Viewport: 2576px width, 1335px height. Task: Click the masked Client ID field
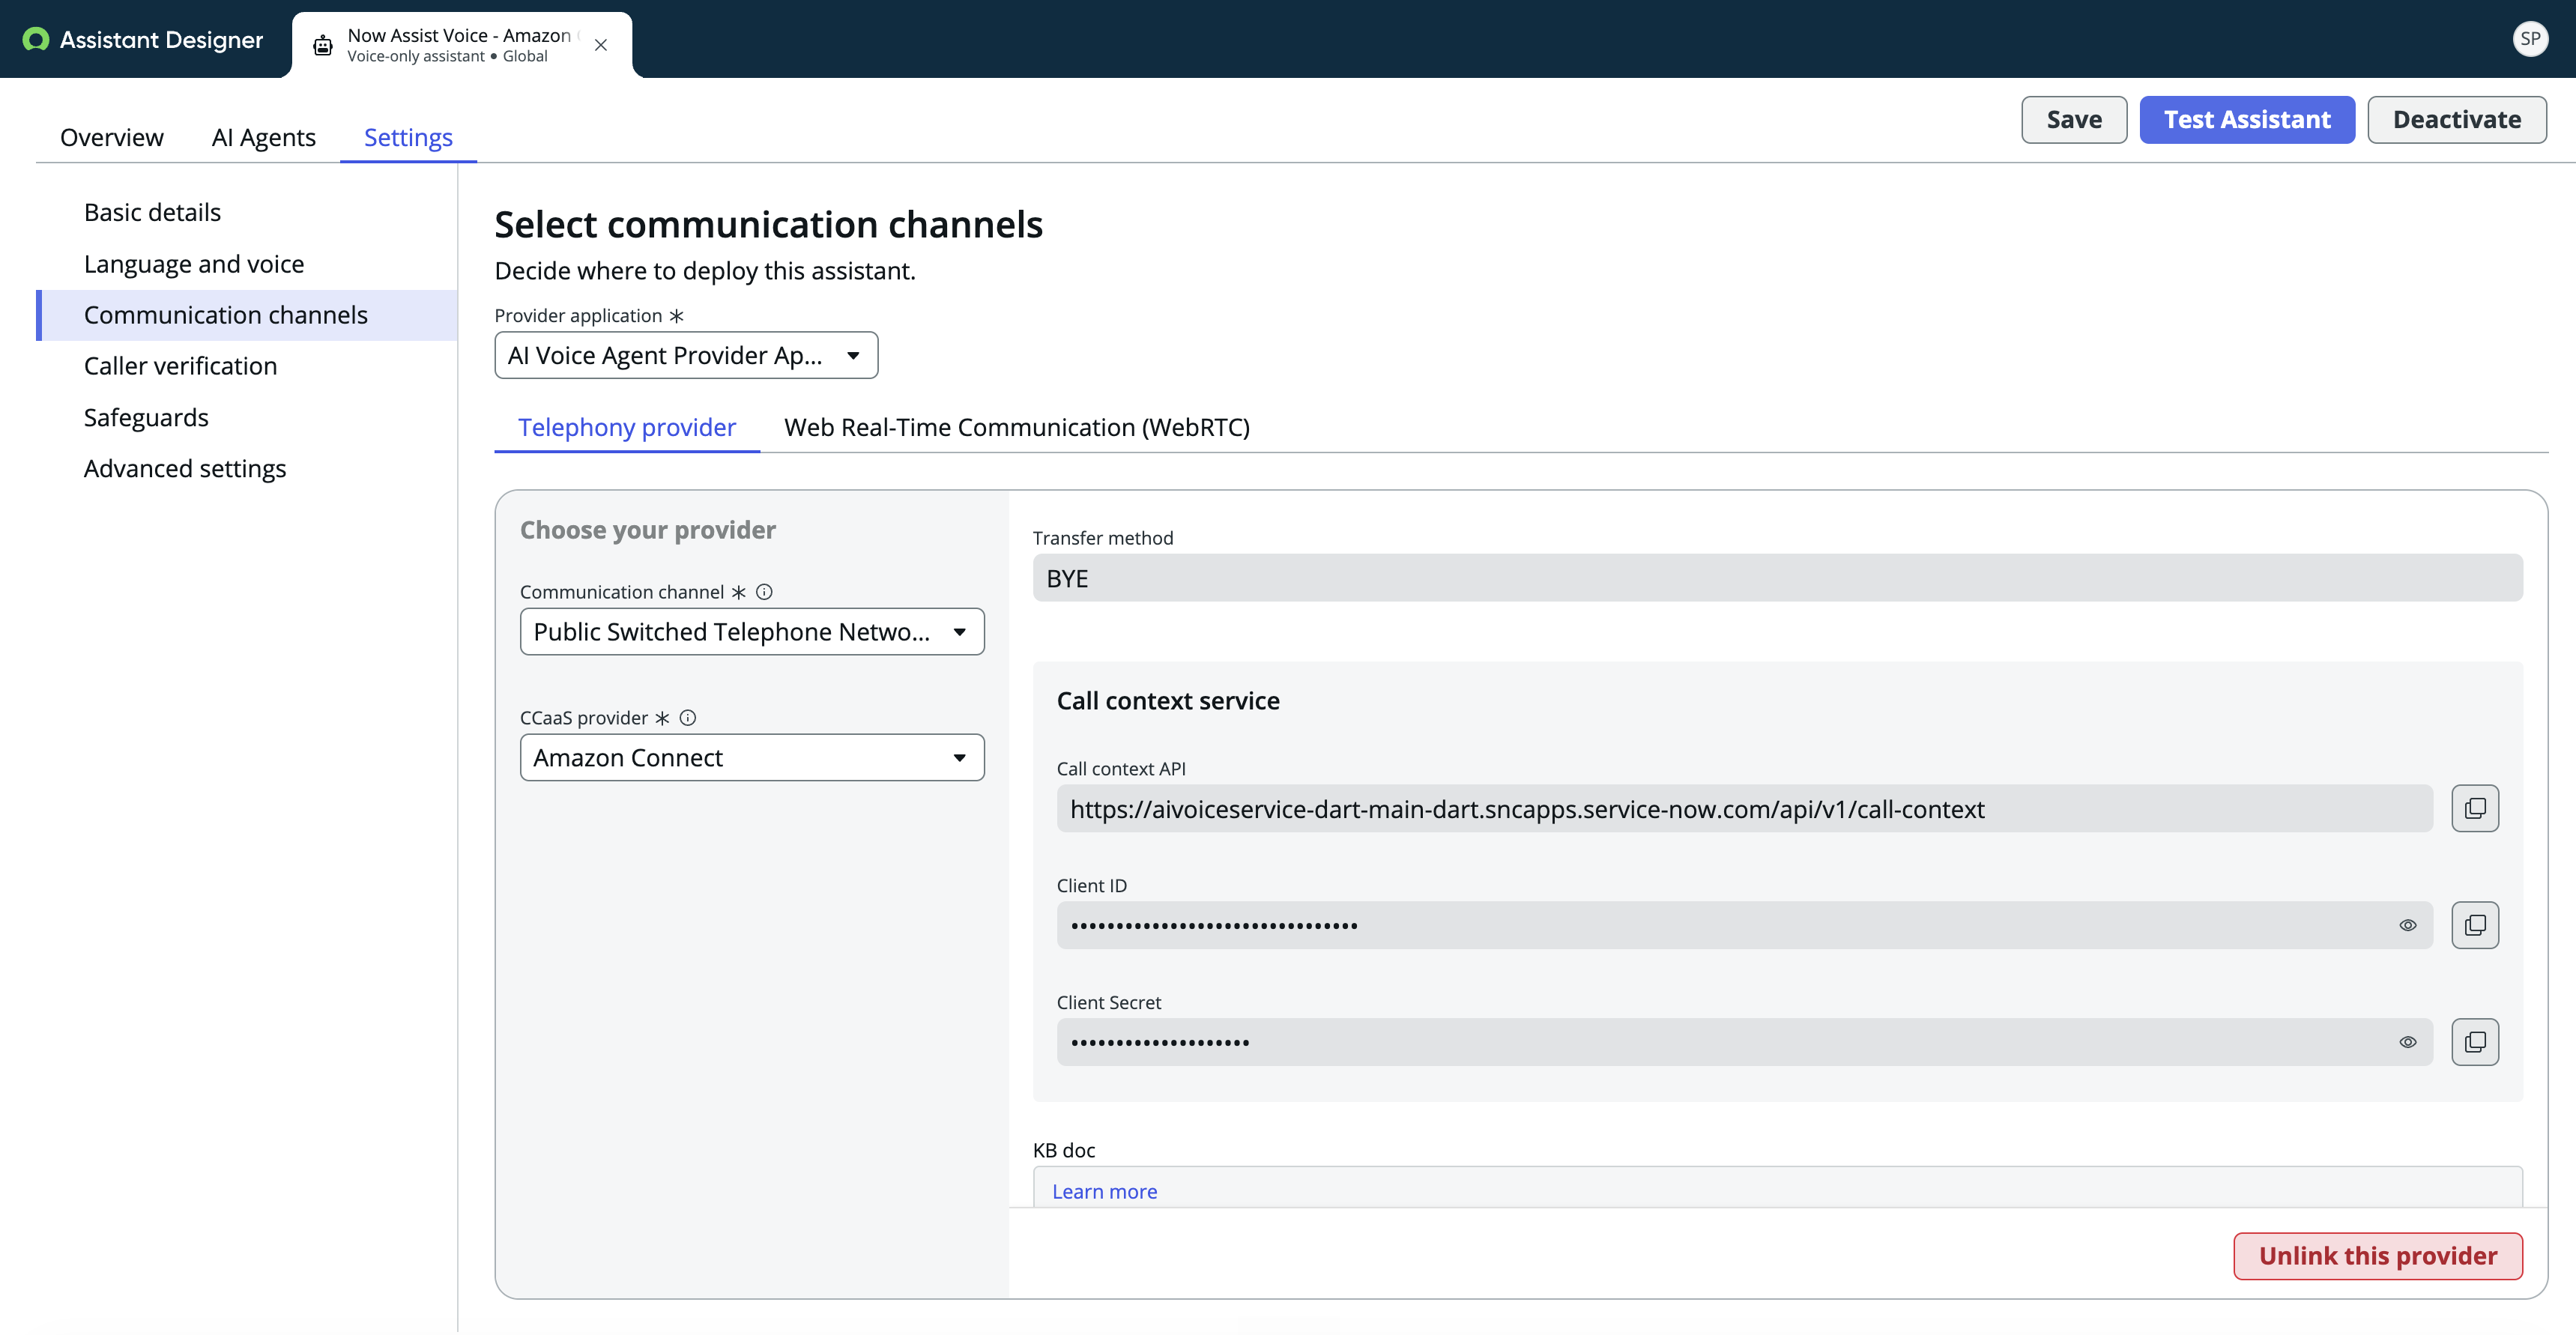[1744, 925]
